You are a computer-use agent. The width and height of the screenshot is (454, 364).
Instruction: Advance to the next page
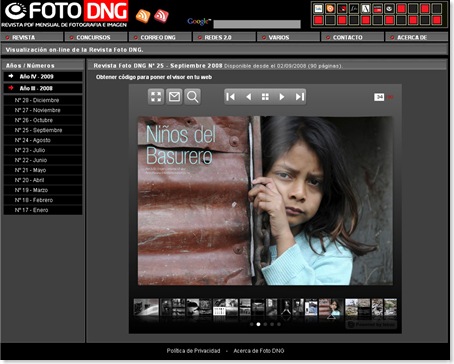[282, 97]
